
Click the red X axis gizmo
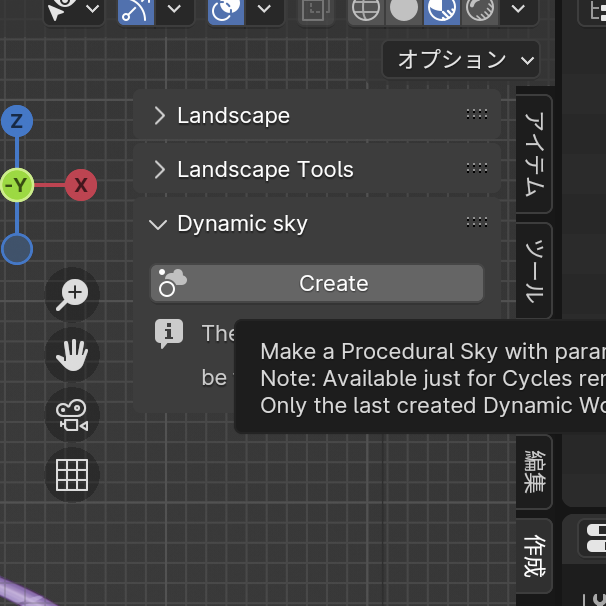pyautogui.click(x=81, y=185)
